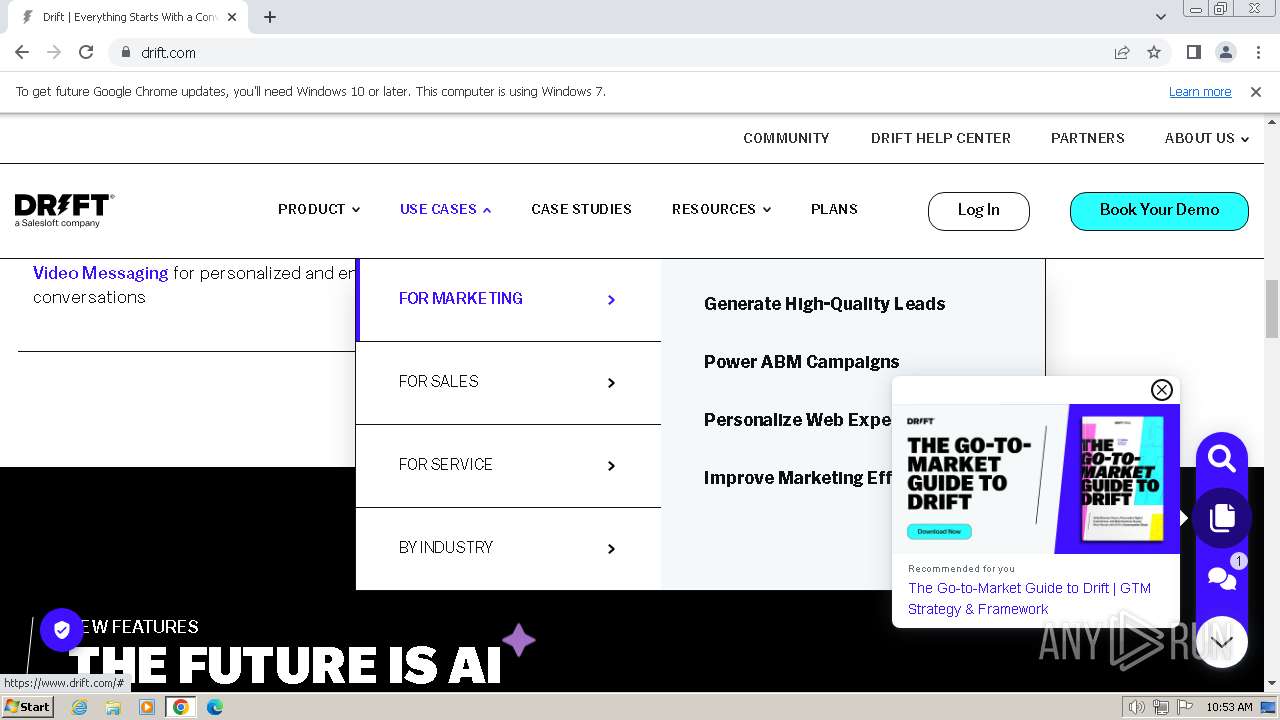Click the blue shield privacy badge
Screen dimensions: 1280x720
pyautogui.click(x=62, y=630)
